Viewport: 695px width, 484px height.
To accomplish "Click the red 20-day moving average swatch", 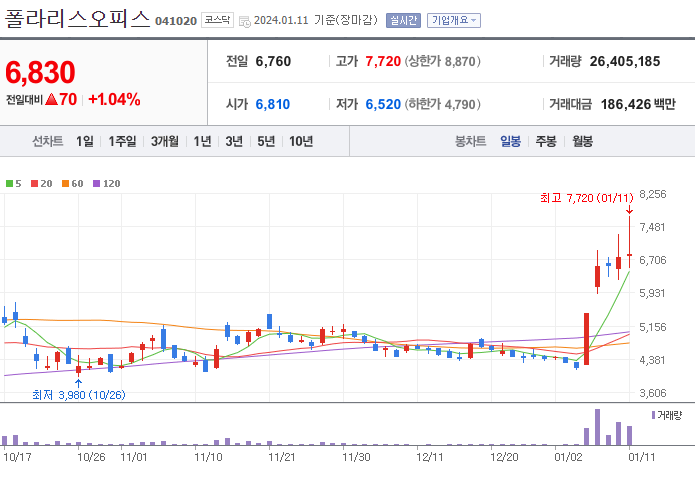I will pos(35,183).
